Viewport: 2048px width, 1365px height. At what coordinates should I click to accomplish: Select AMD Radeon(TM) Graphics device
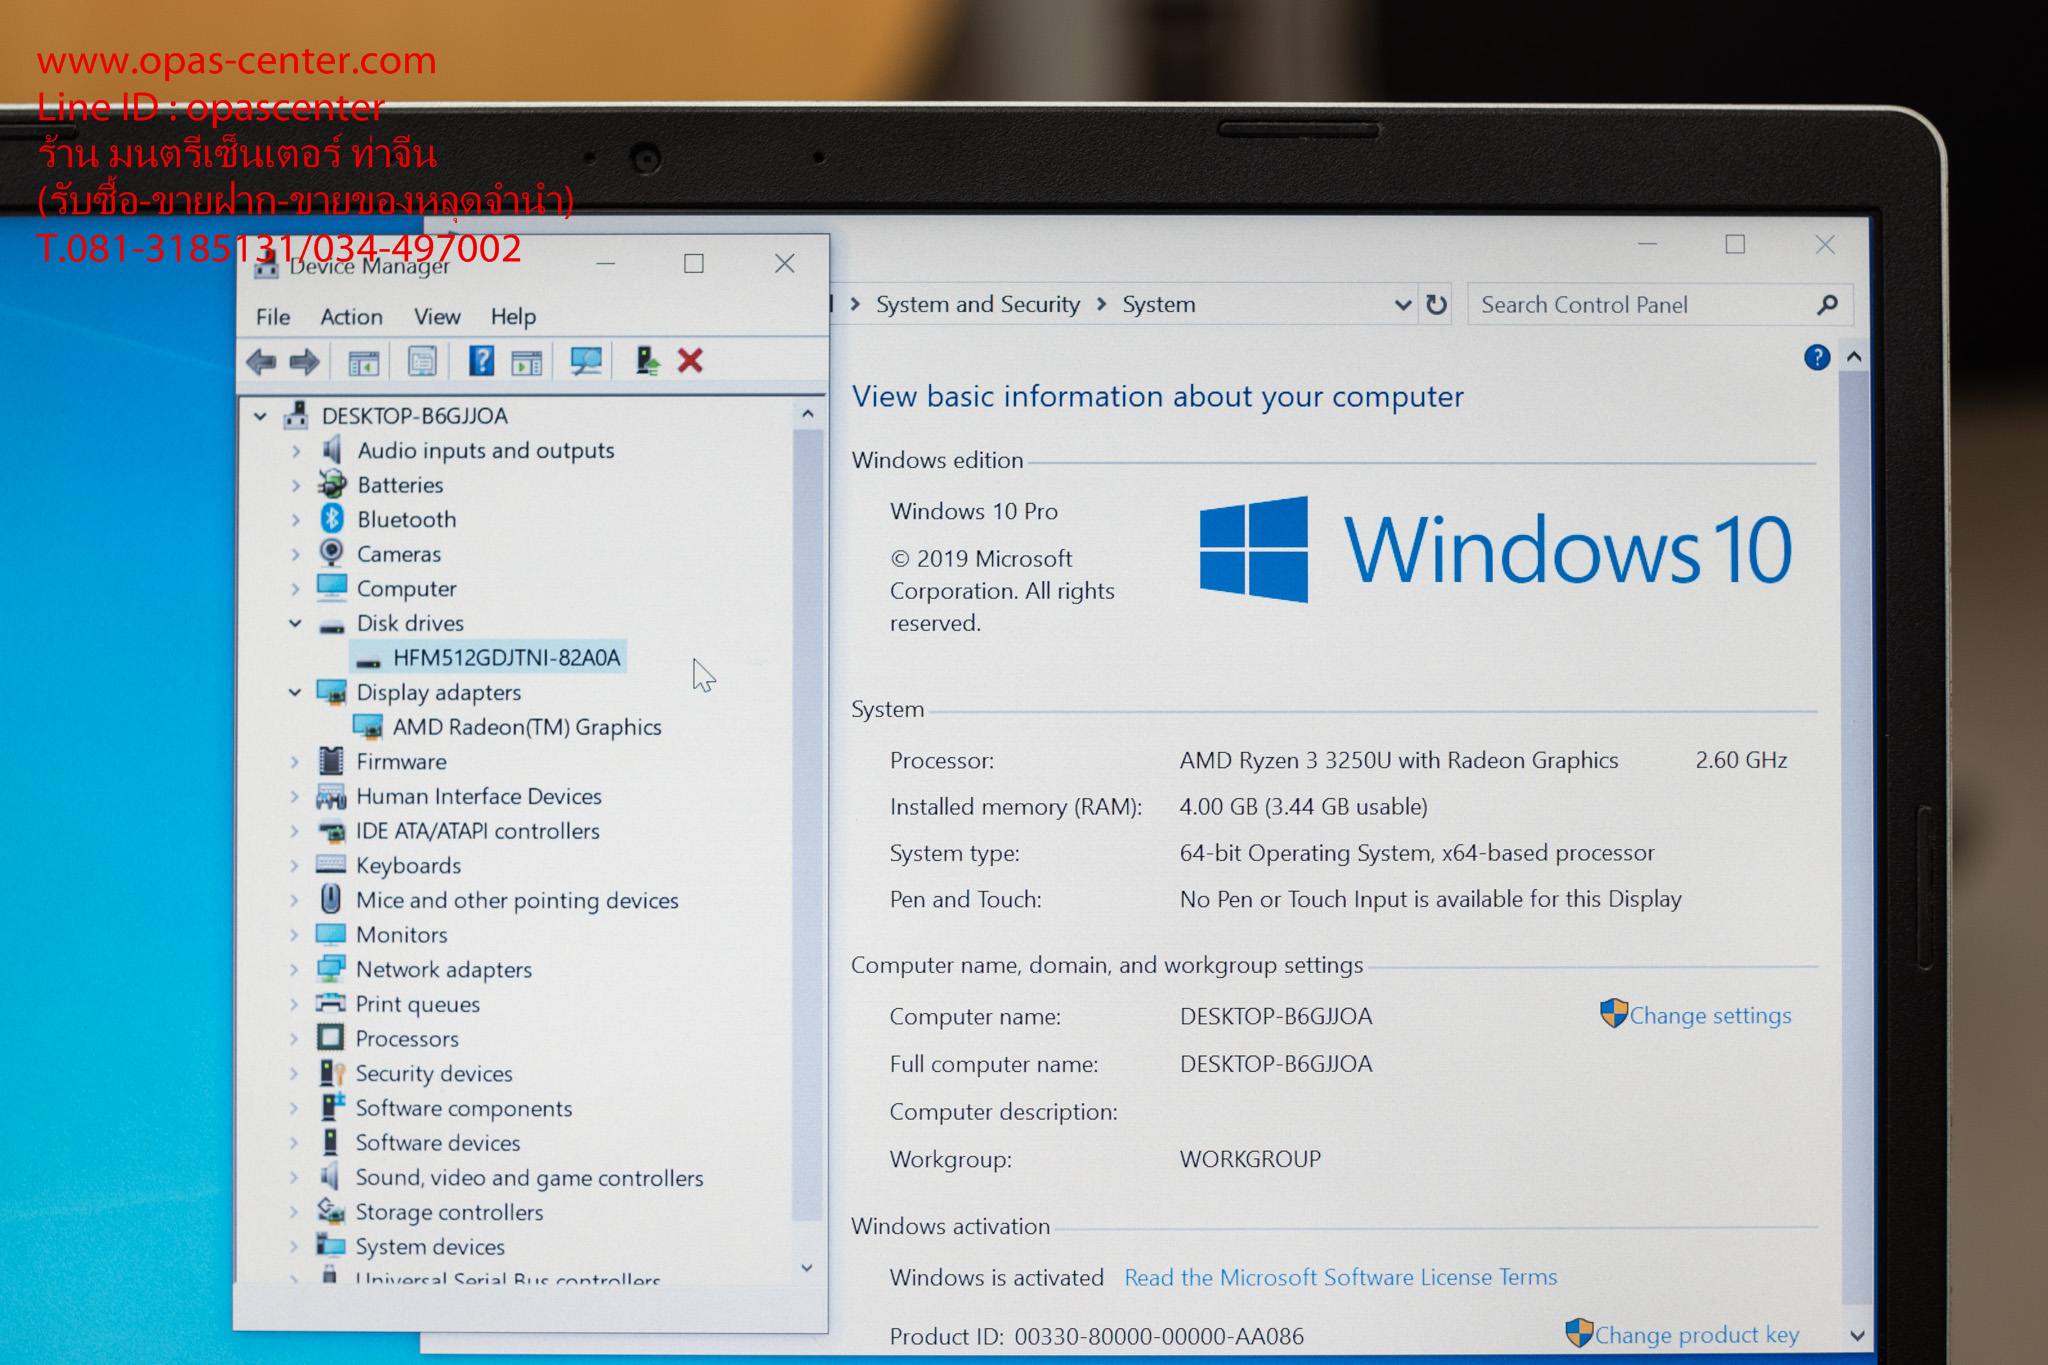tap(526, 727)
